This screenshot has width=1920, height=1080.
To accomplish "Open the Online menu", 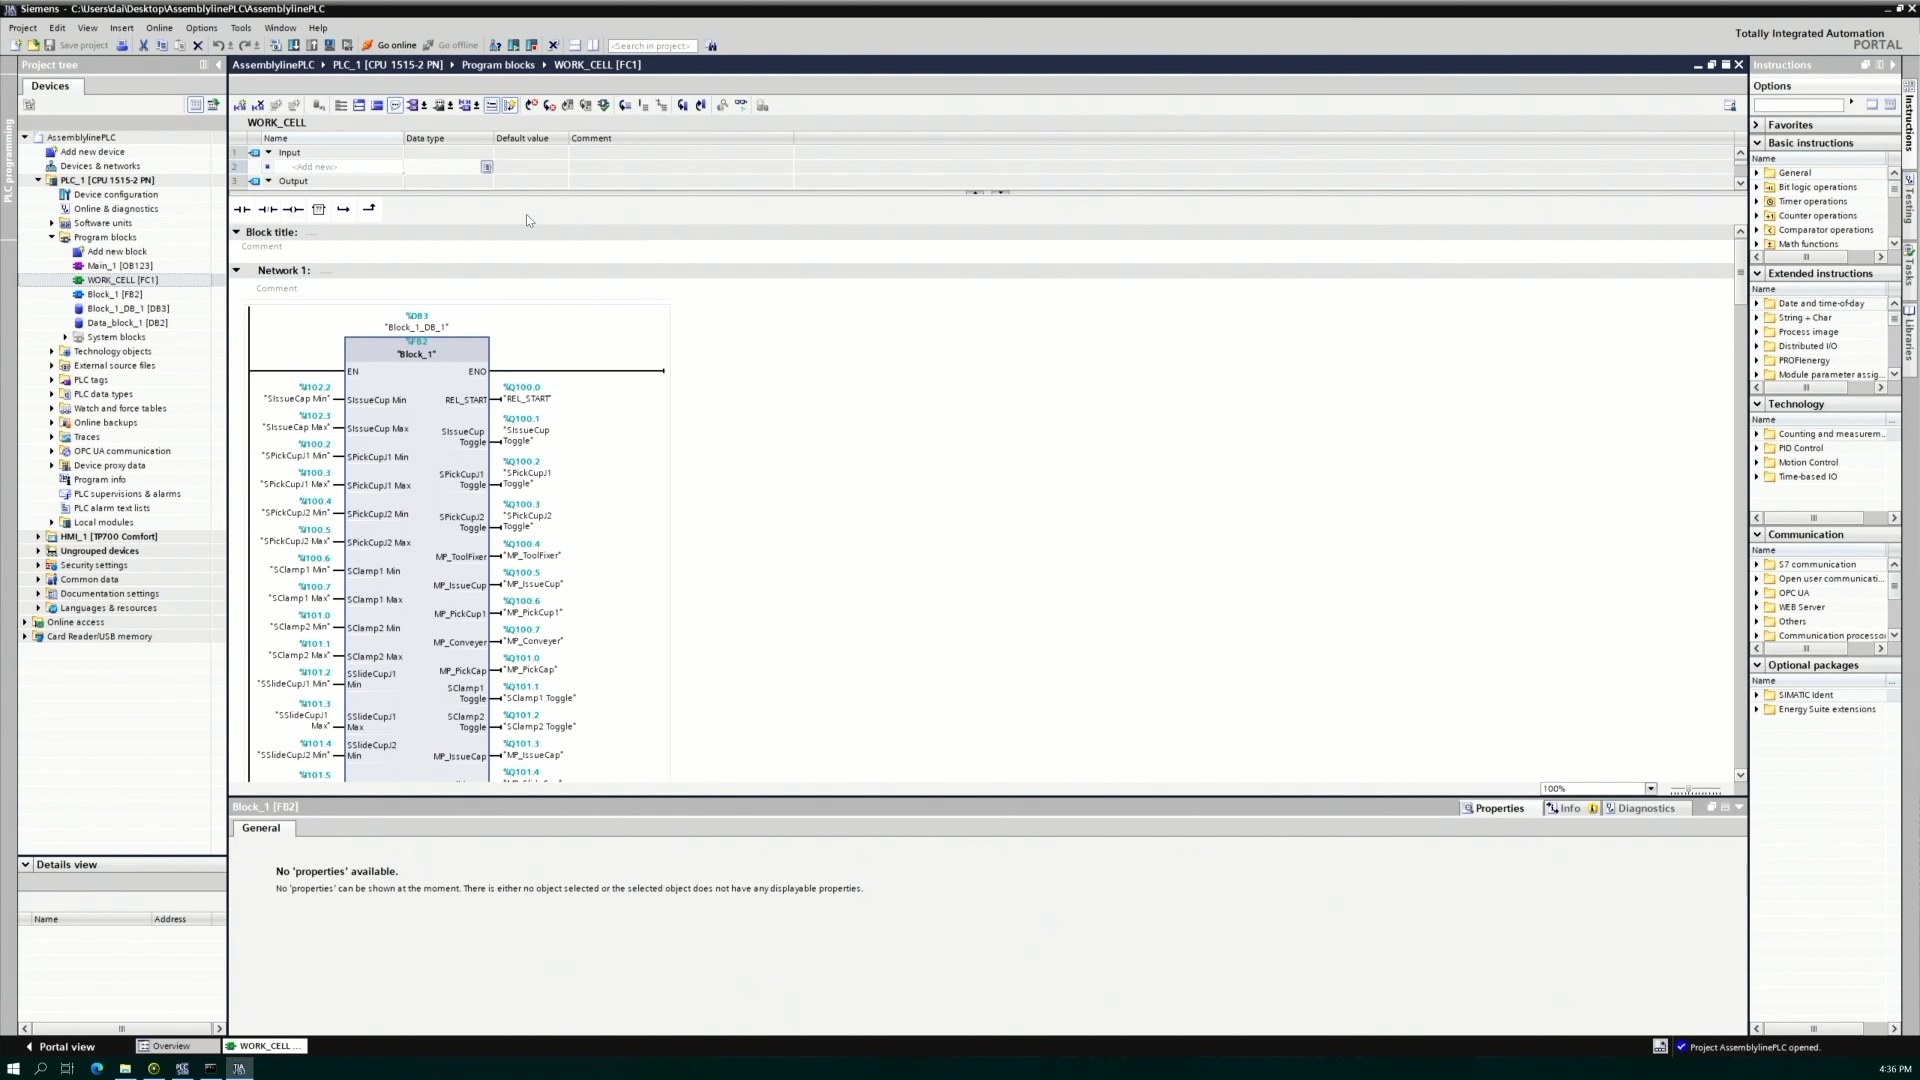I will (159, 28).
